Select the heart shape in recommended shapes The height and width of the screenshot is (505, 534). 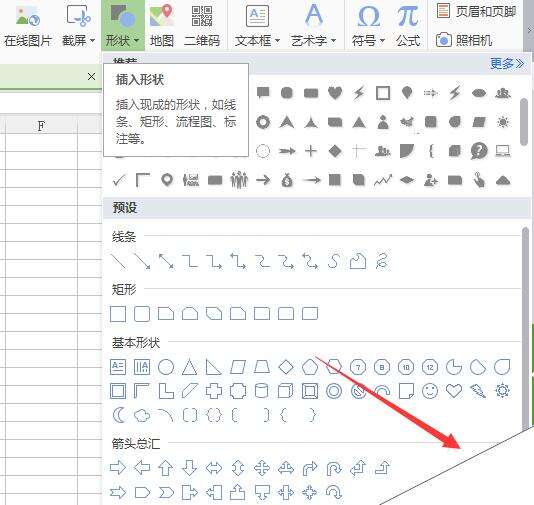pos(335,93)
